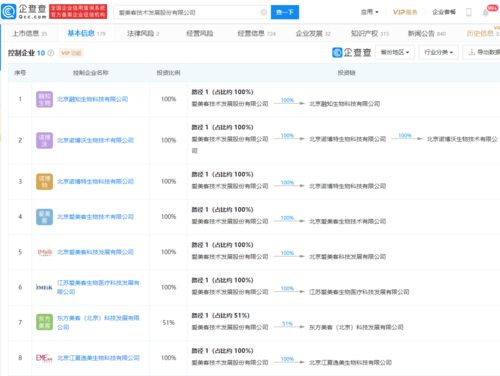Click the 投资比例 column header
500x376 pixels.
click(x=168, y=73)
